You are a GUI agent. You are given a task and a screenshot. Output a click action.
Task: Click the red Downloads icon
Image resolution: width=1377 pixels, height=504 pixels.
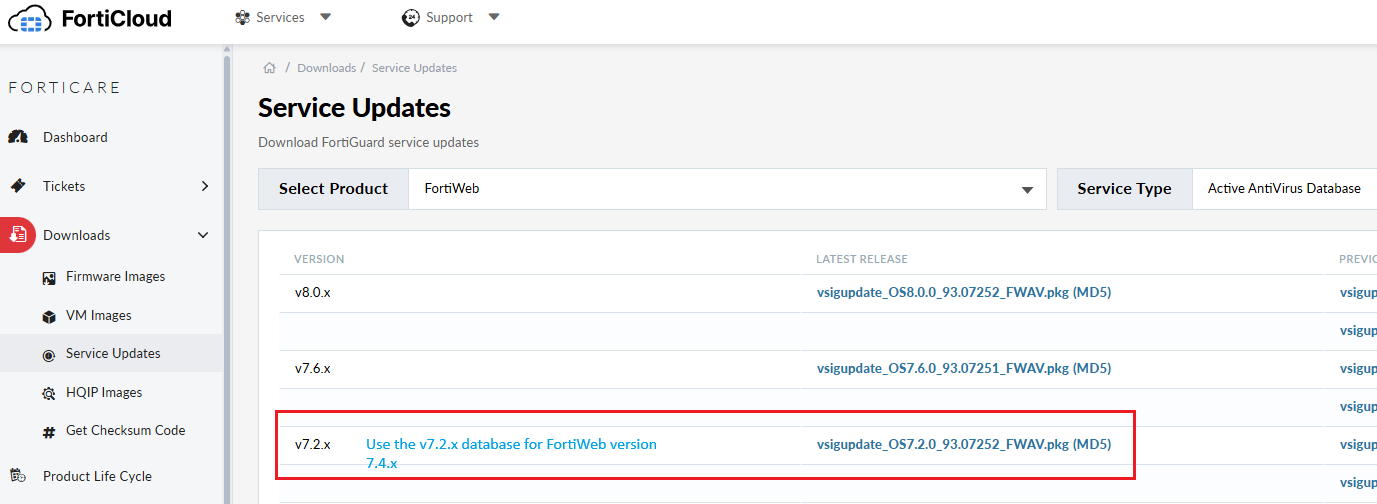[18, 235]
